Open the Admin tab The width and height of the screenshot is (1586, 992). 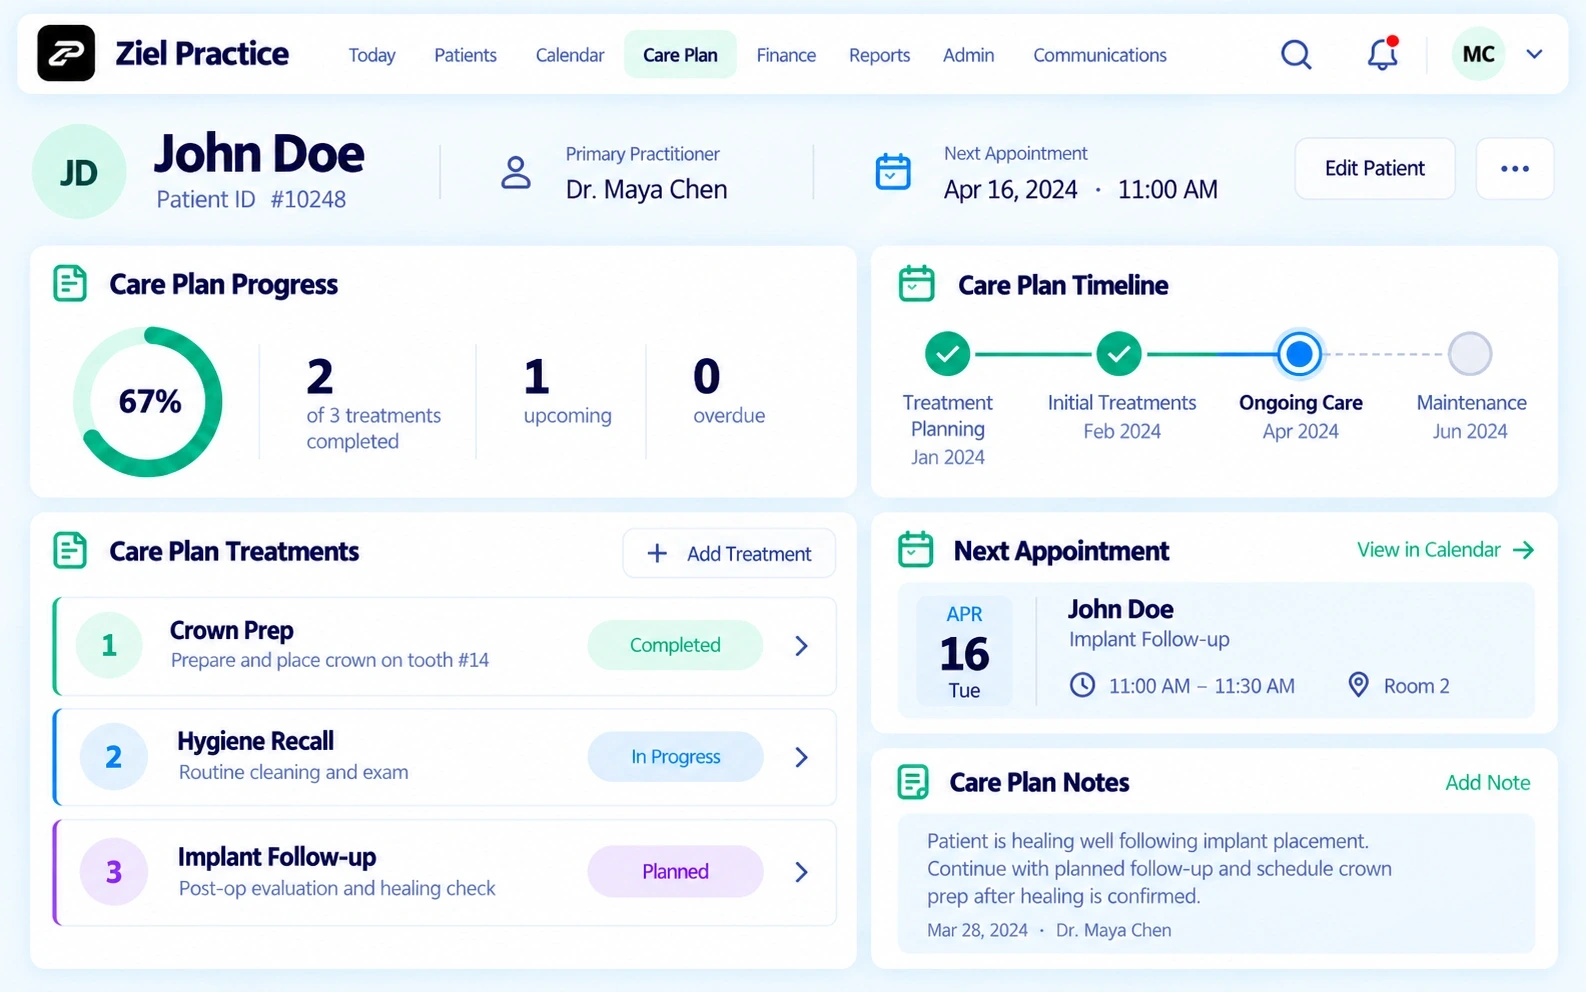coord(968,55)
